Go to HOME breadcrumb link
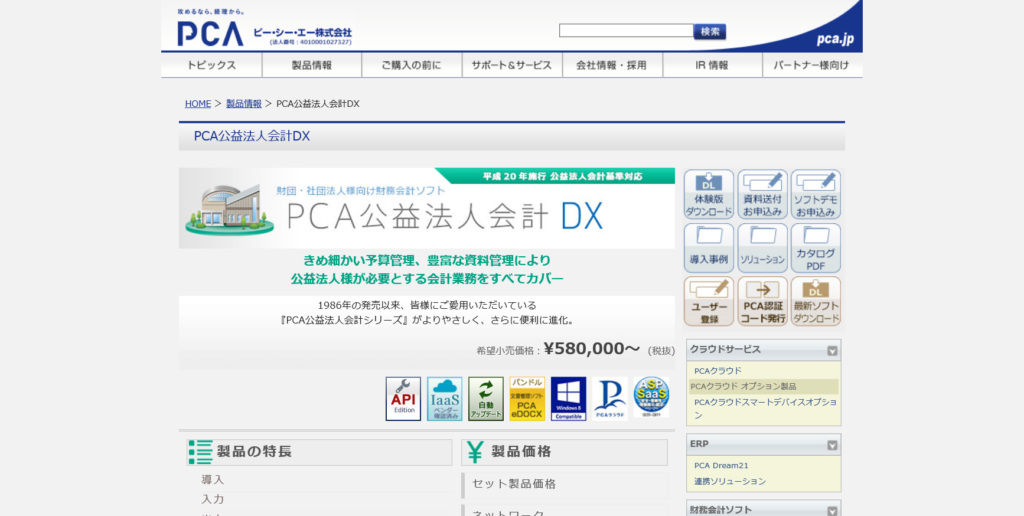The height and width of the screenshot is (516, 1024). (198, 104)
